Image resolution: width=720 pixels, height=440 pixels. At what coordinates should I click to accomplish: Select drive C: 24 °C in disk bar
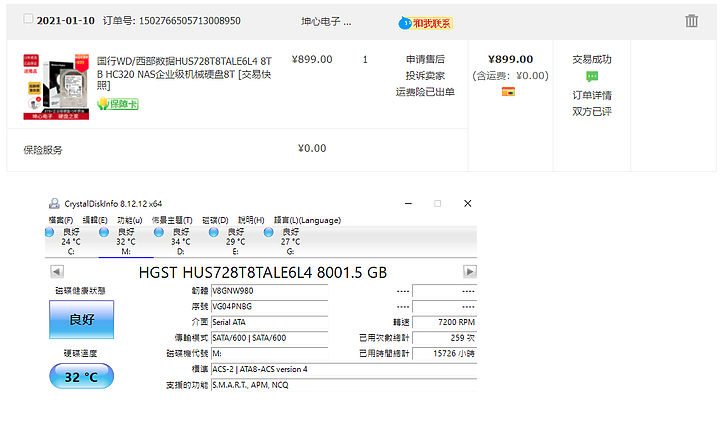pos(71,242)
